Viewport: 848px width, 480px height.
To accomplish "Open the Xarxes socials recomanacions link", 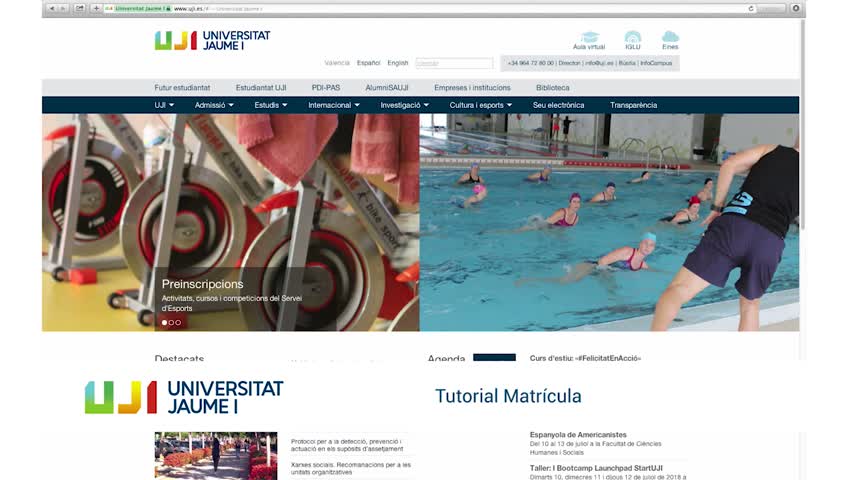I will click(x=351, y=468).
